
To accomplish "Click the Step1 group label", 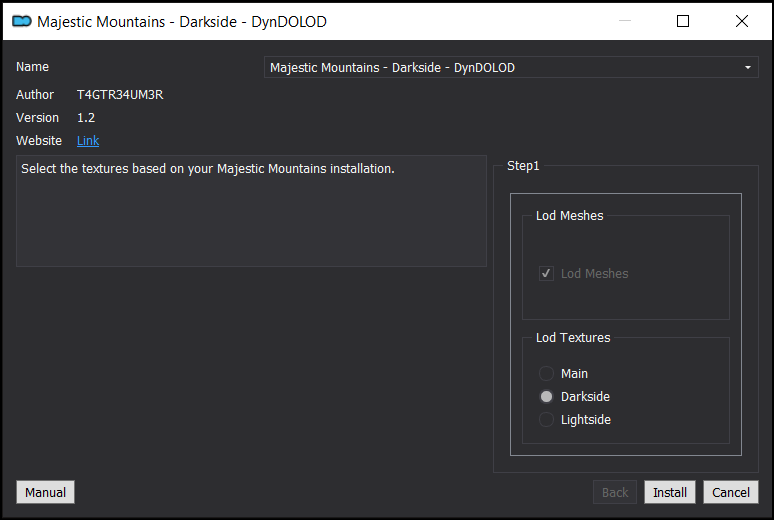I will click(x=523, y=166).
